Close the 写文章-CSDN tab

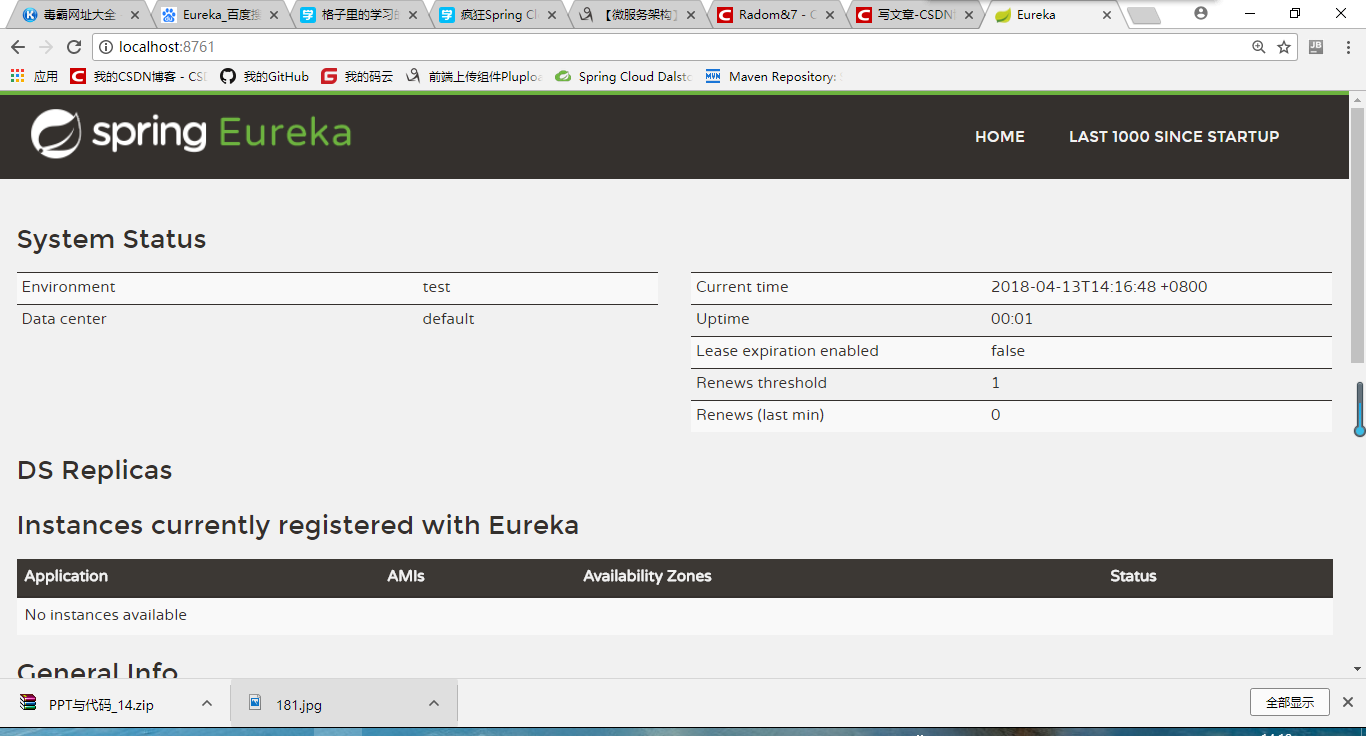pos(969,15)
